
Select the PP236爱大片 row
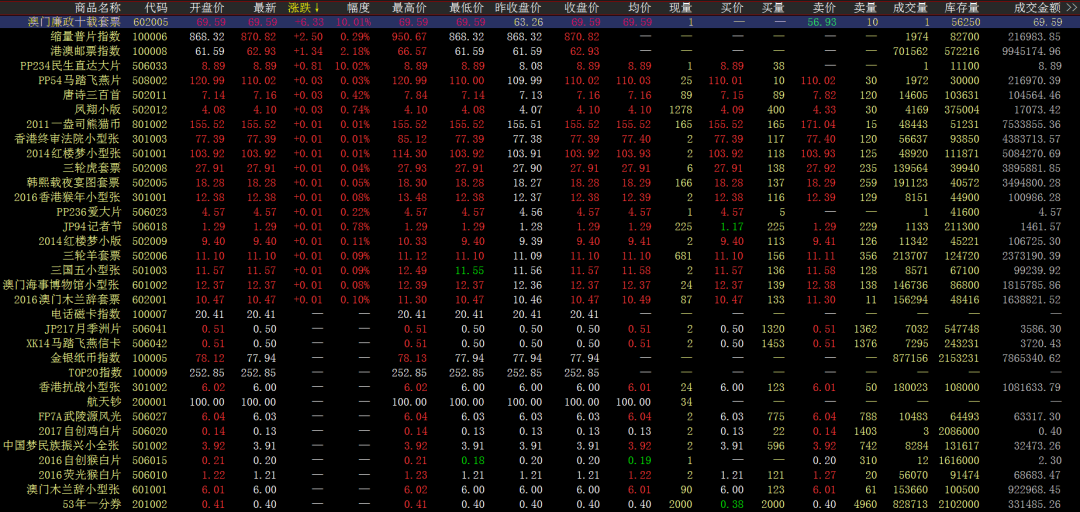(540, 212)
